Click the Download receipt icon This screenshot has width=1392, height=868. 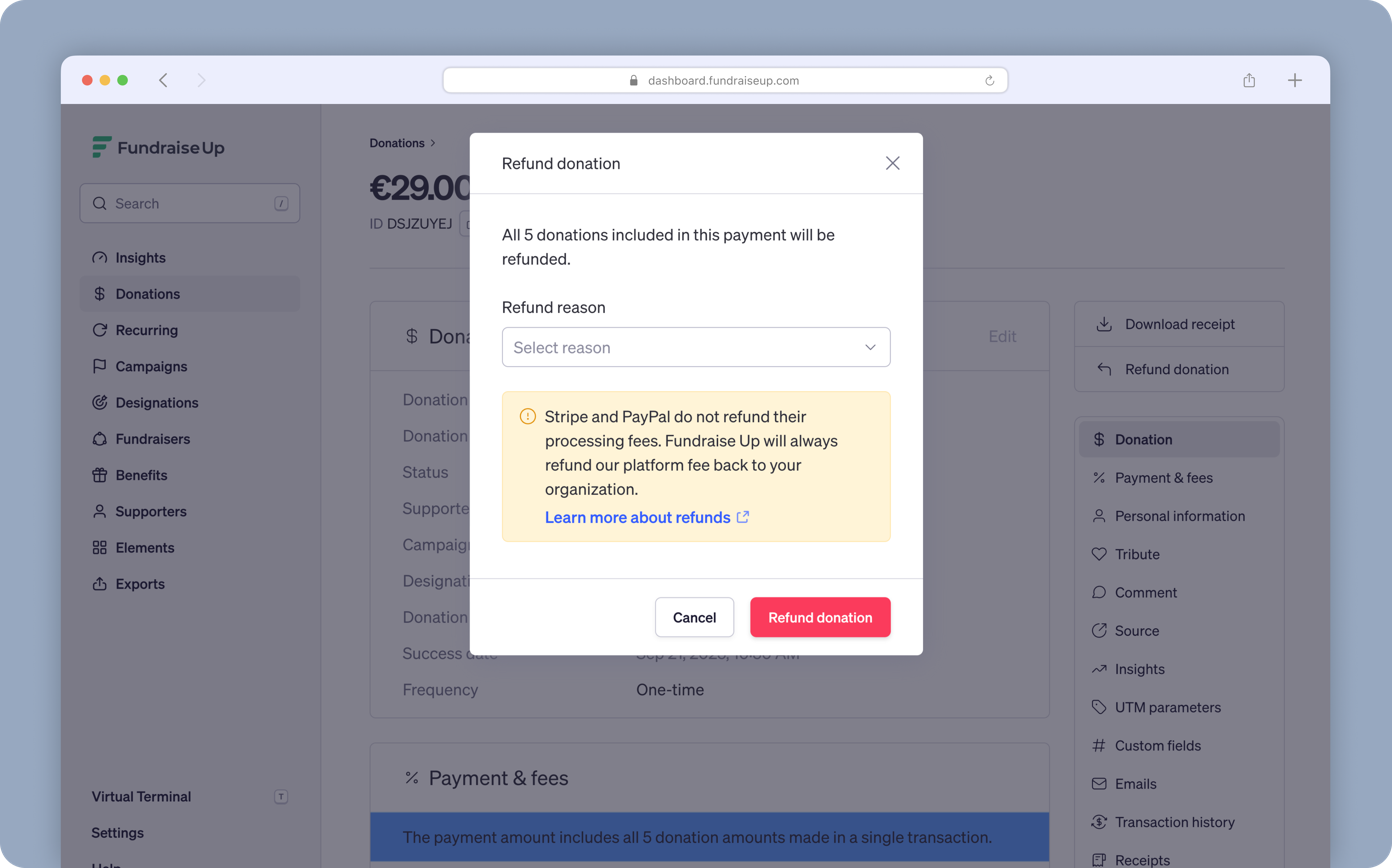click(1104, 324)
